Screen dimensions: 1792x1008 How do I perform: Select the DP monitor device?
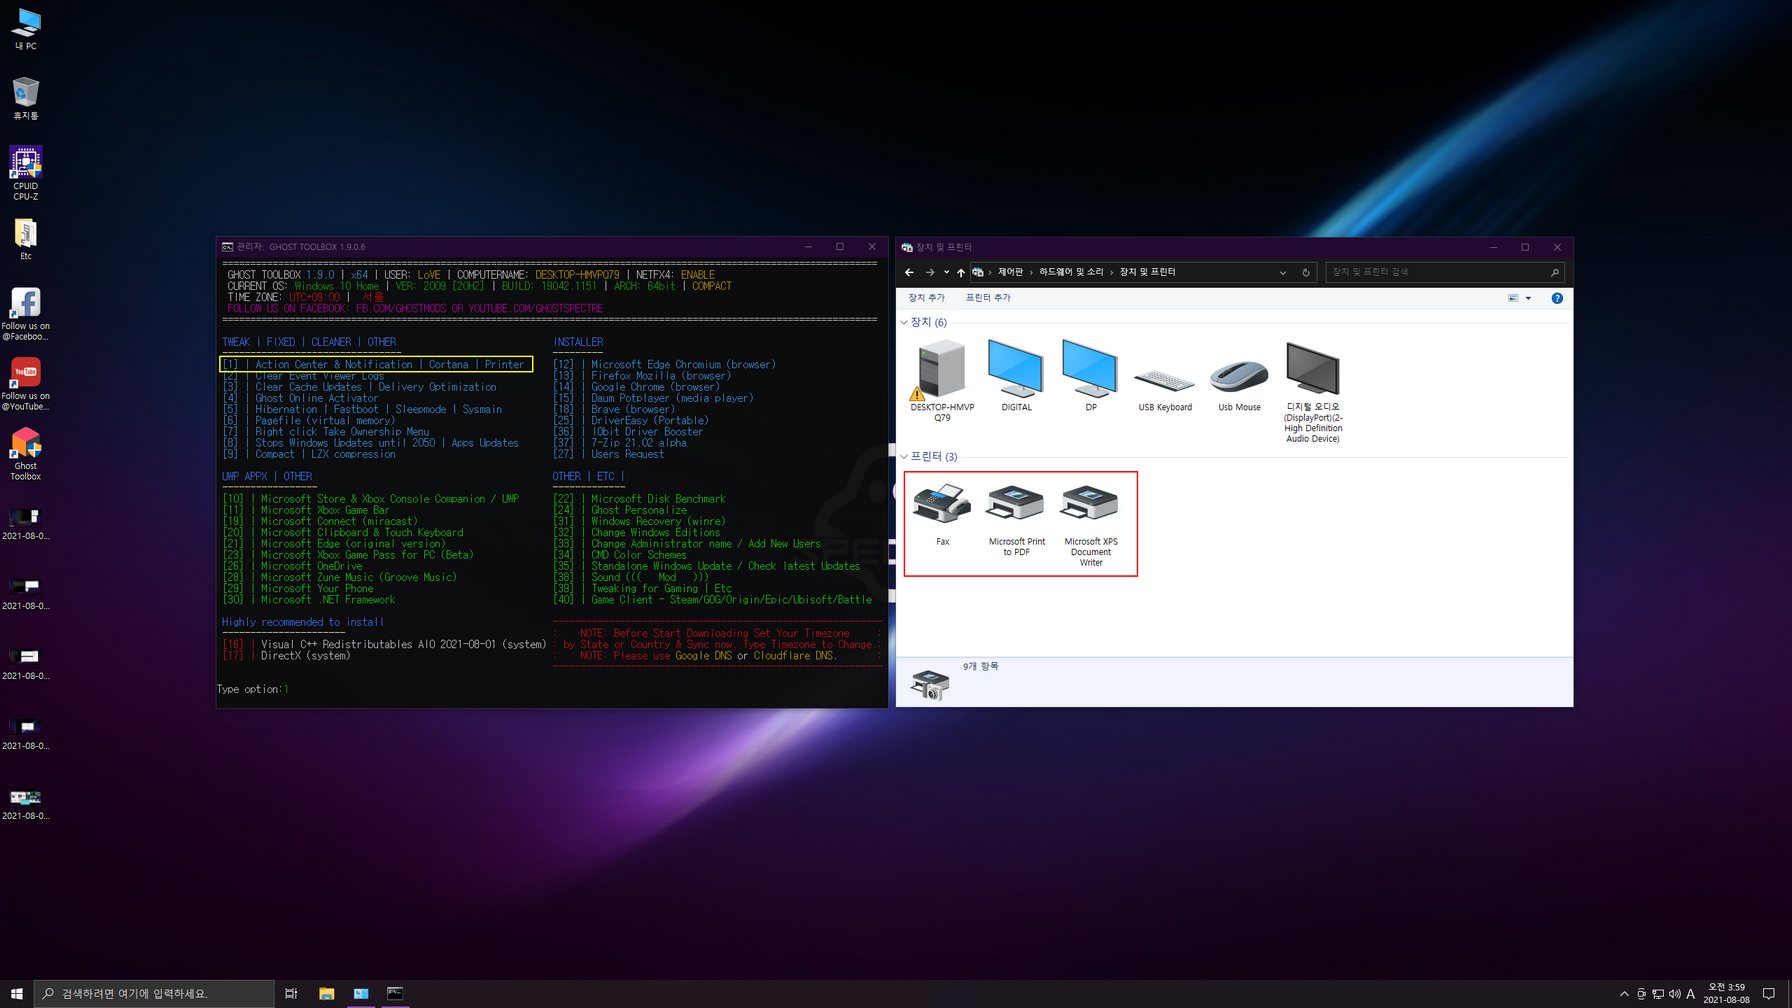pyautogui.click(x=1090, y=376)
